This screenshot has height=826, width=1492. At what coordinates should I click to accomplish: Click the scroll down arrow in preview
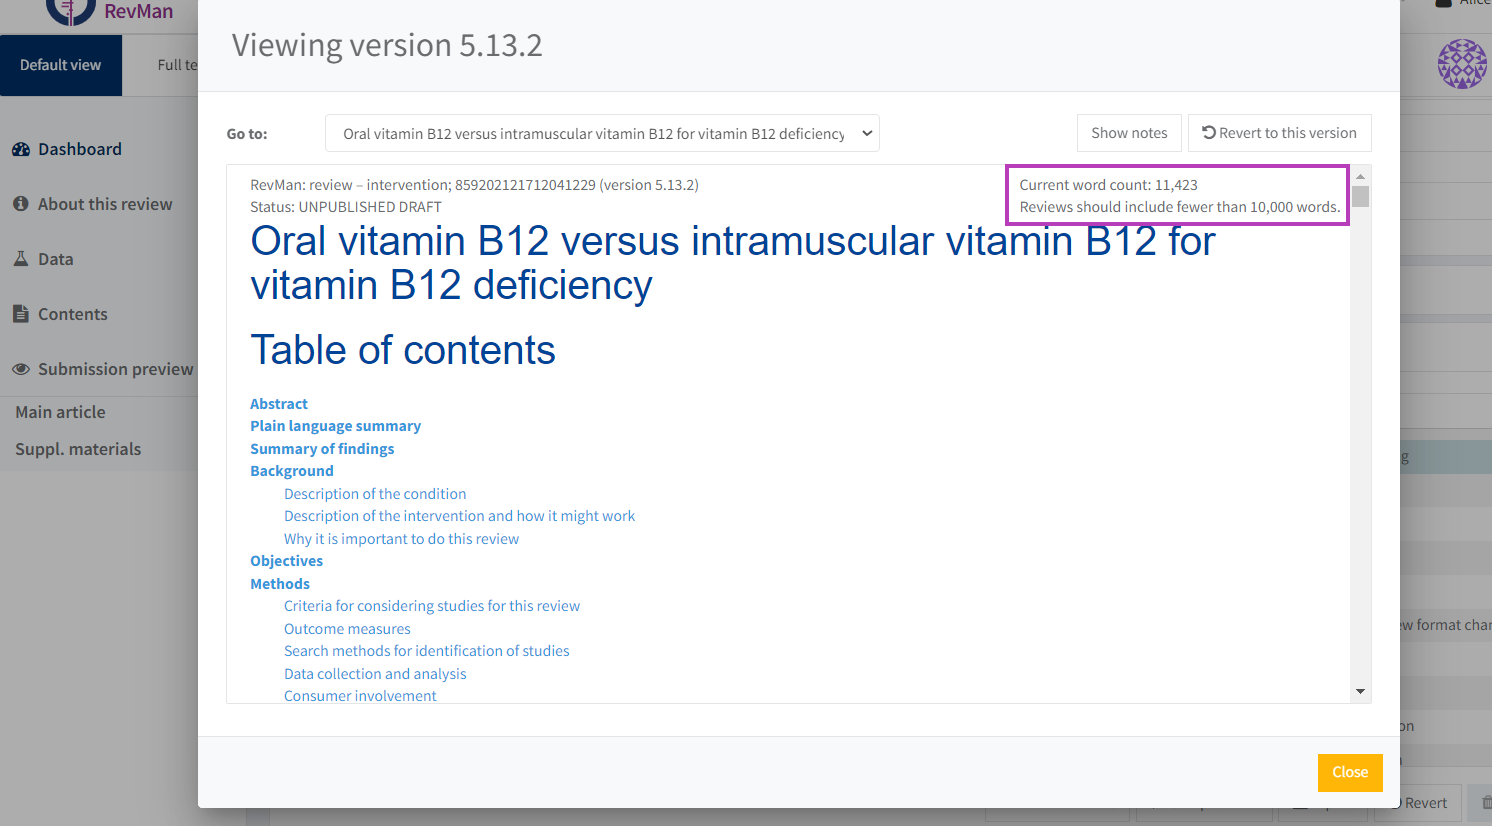pos(1360,691)
